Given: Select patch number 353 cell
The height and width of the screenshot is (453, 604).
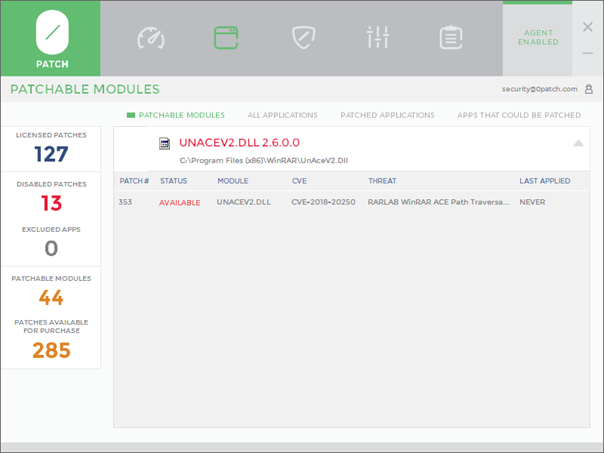Looking at the screenshot, I should click(x=125, y=202).
